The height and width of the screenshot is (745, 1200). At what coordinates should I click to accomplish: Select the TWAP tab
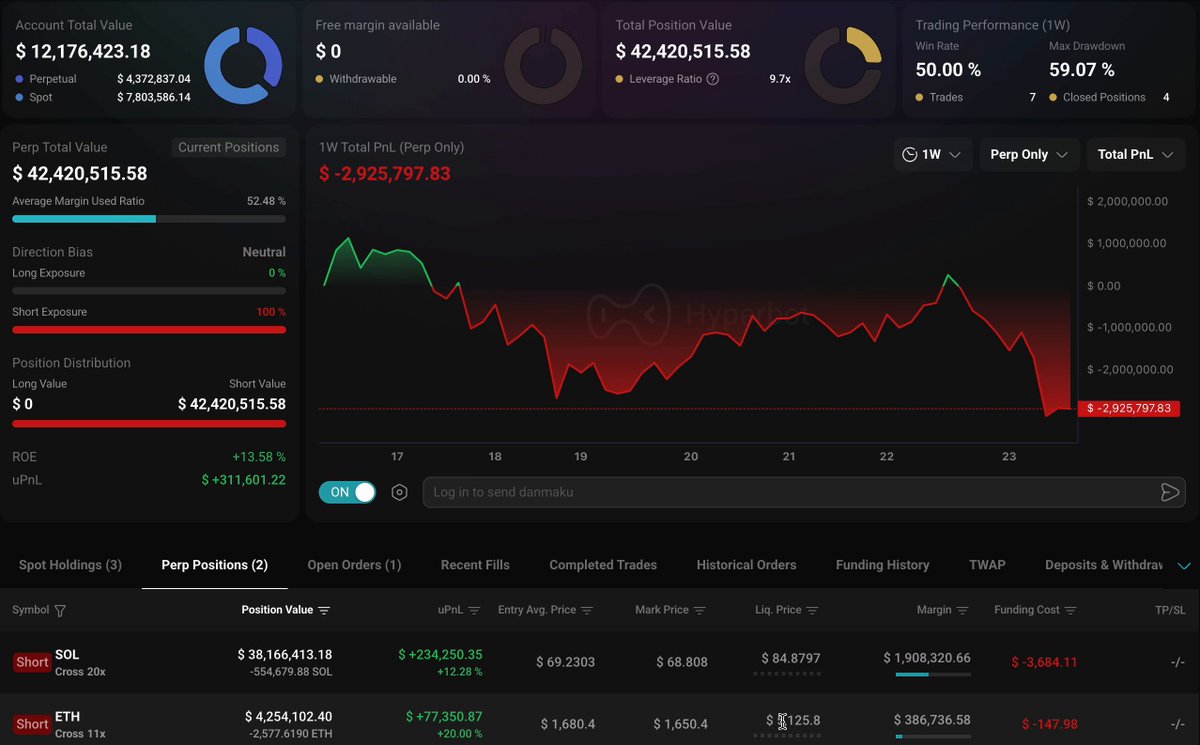tap(987, 565)
